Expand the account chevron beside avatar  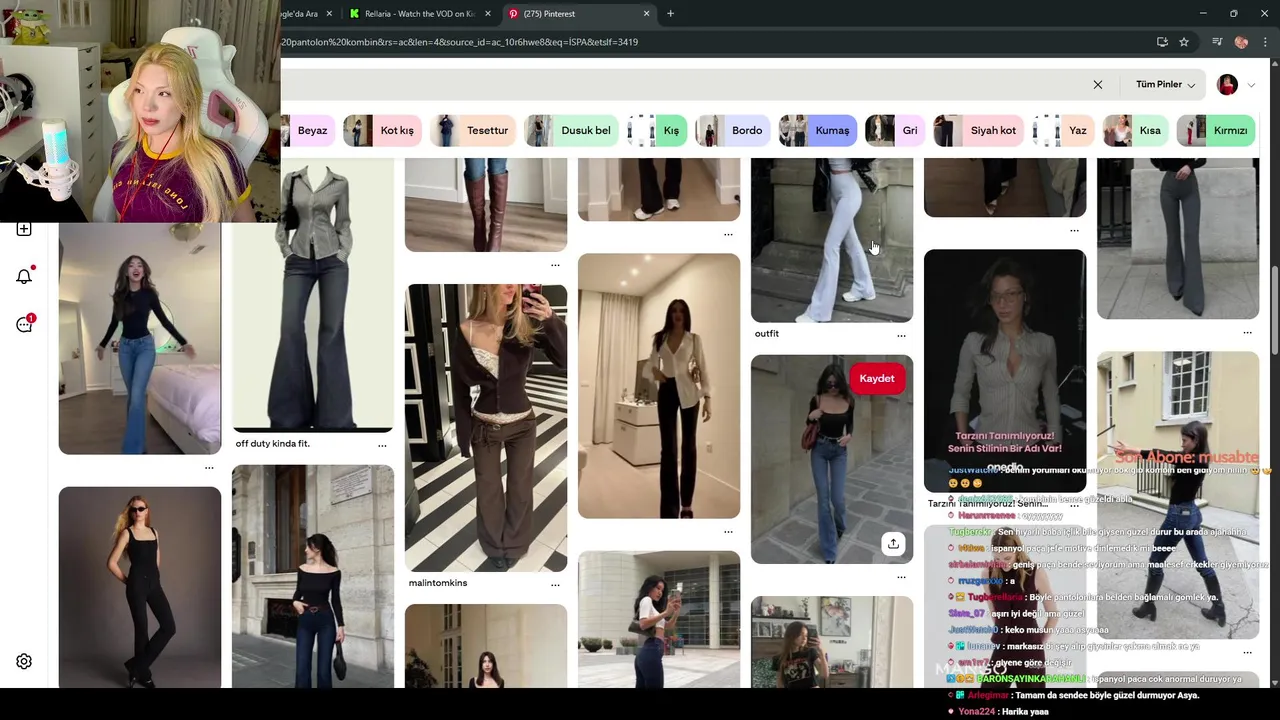(1251, 85)
